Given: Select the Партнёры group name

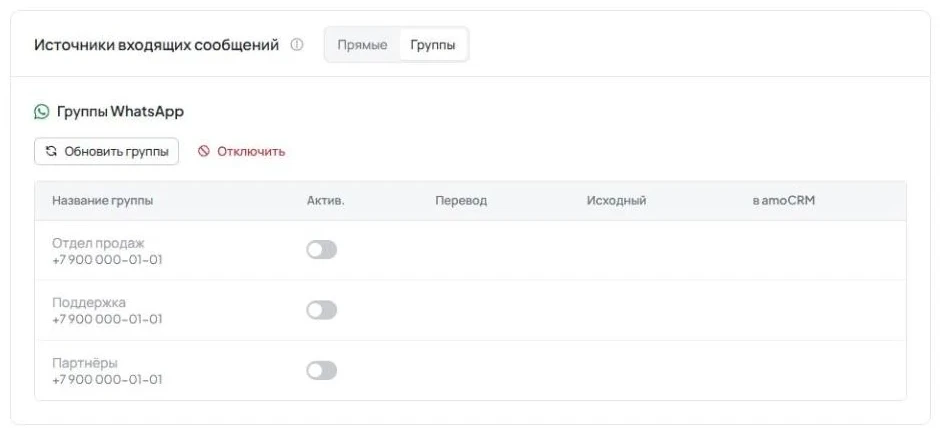Looking at the screenshot, I should click(x=85, y=363).
